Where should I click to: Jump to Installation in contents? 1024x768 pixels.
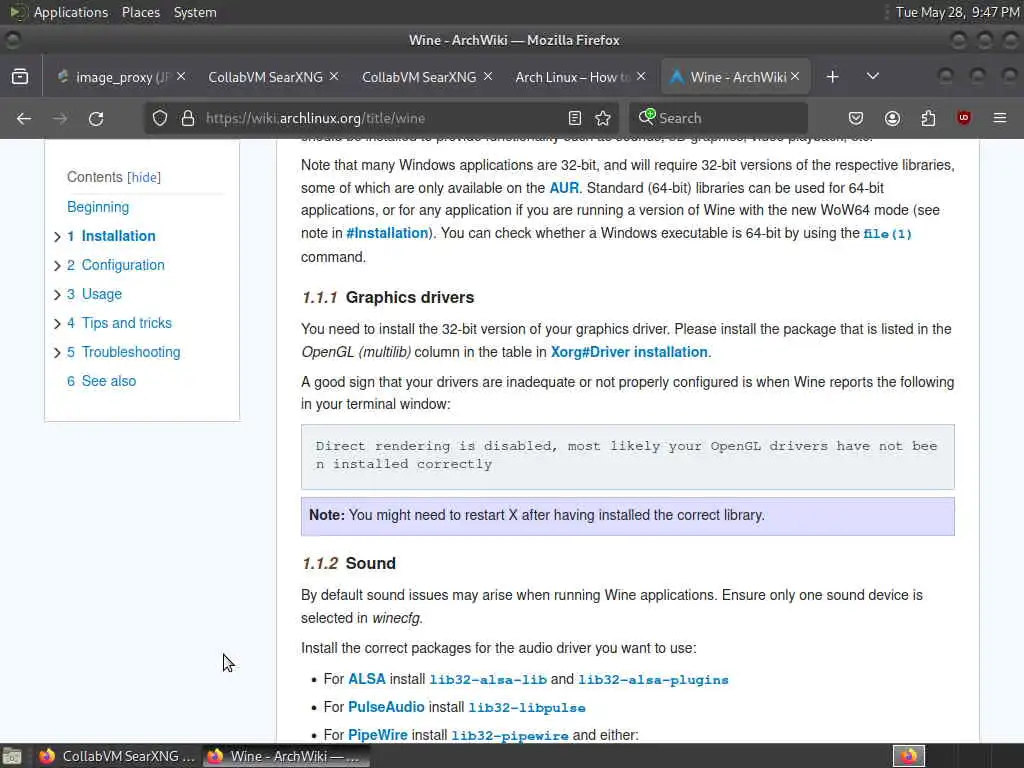click(118, 236)
